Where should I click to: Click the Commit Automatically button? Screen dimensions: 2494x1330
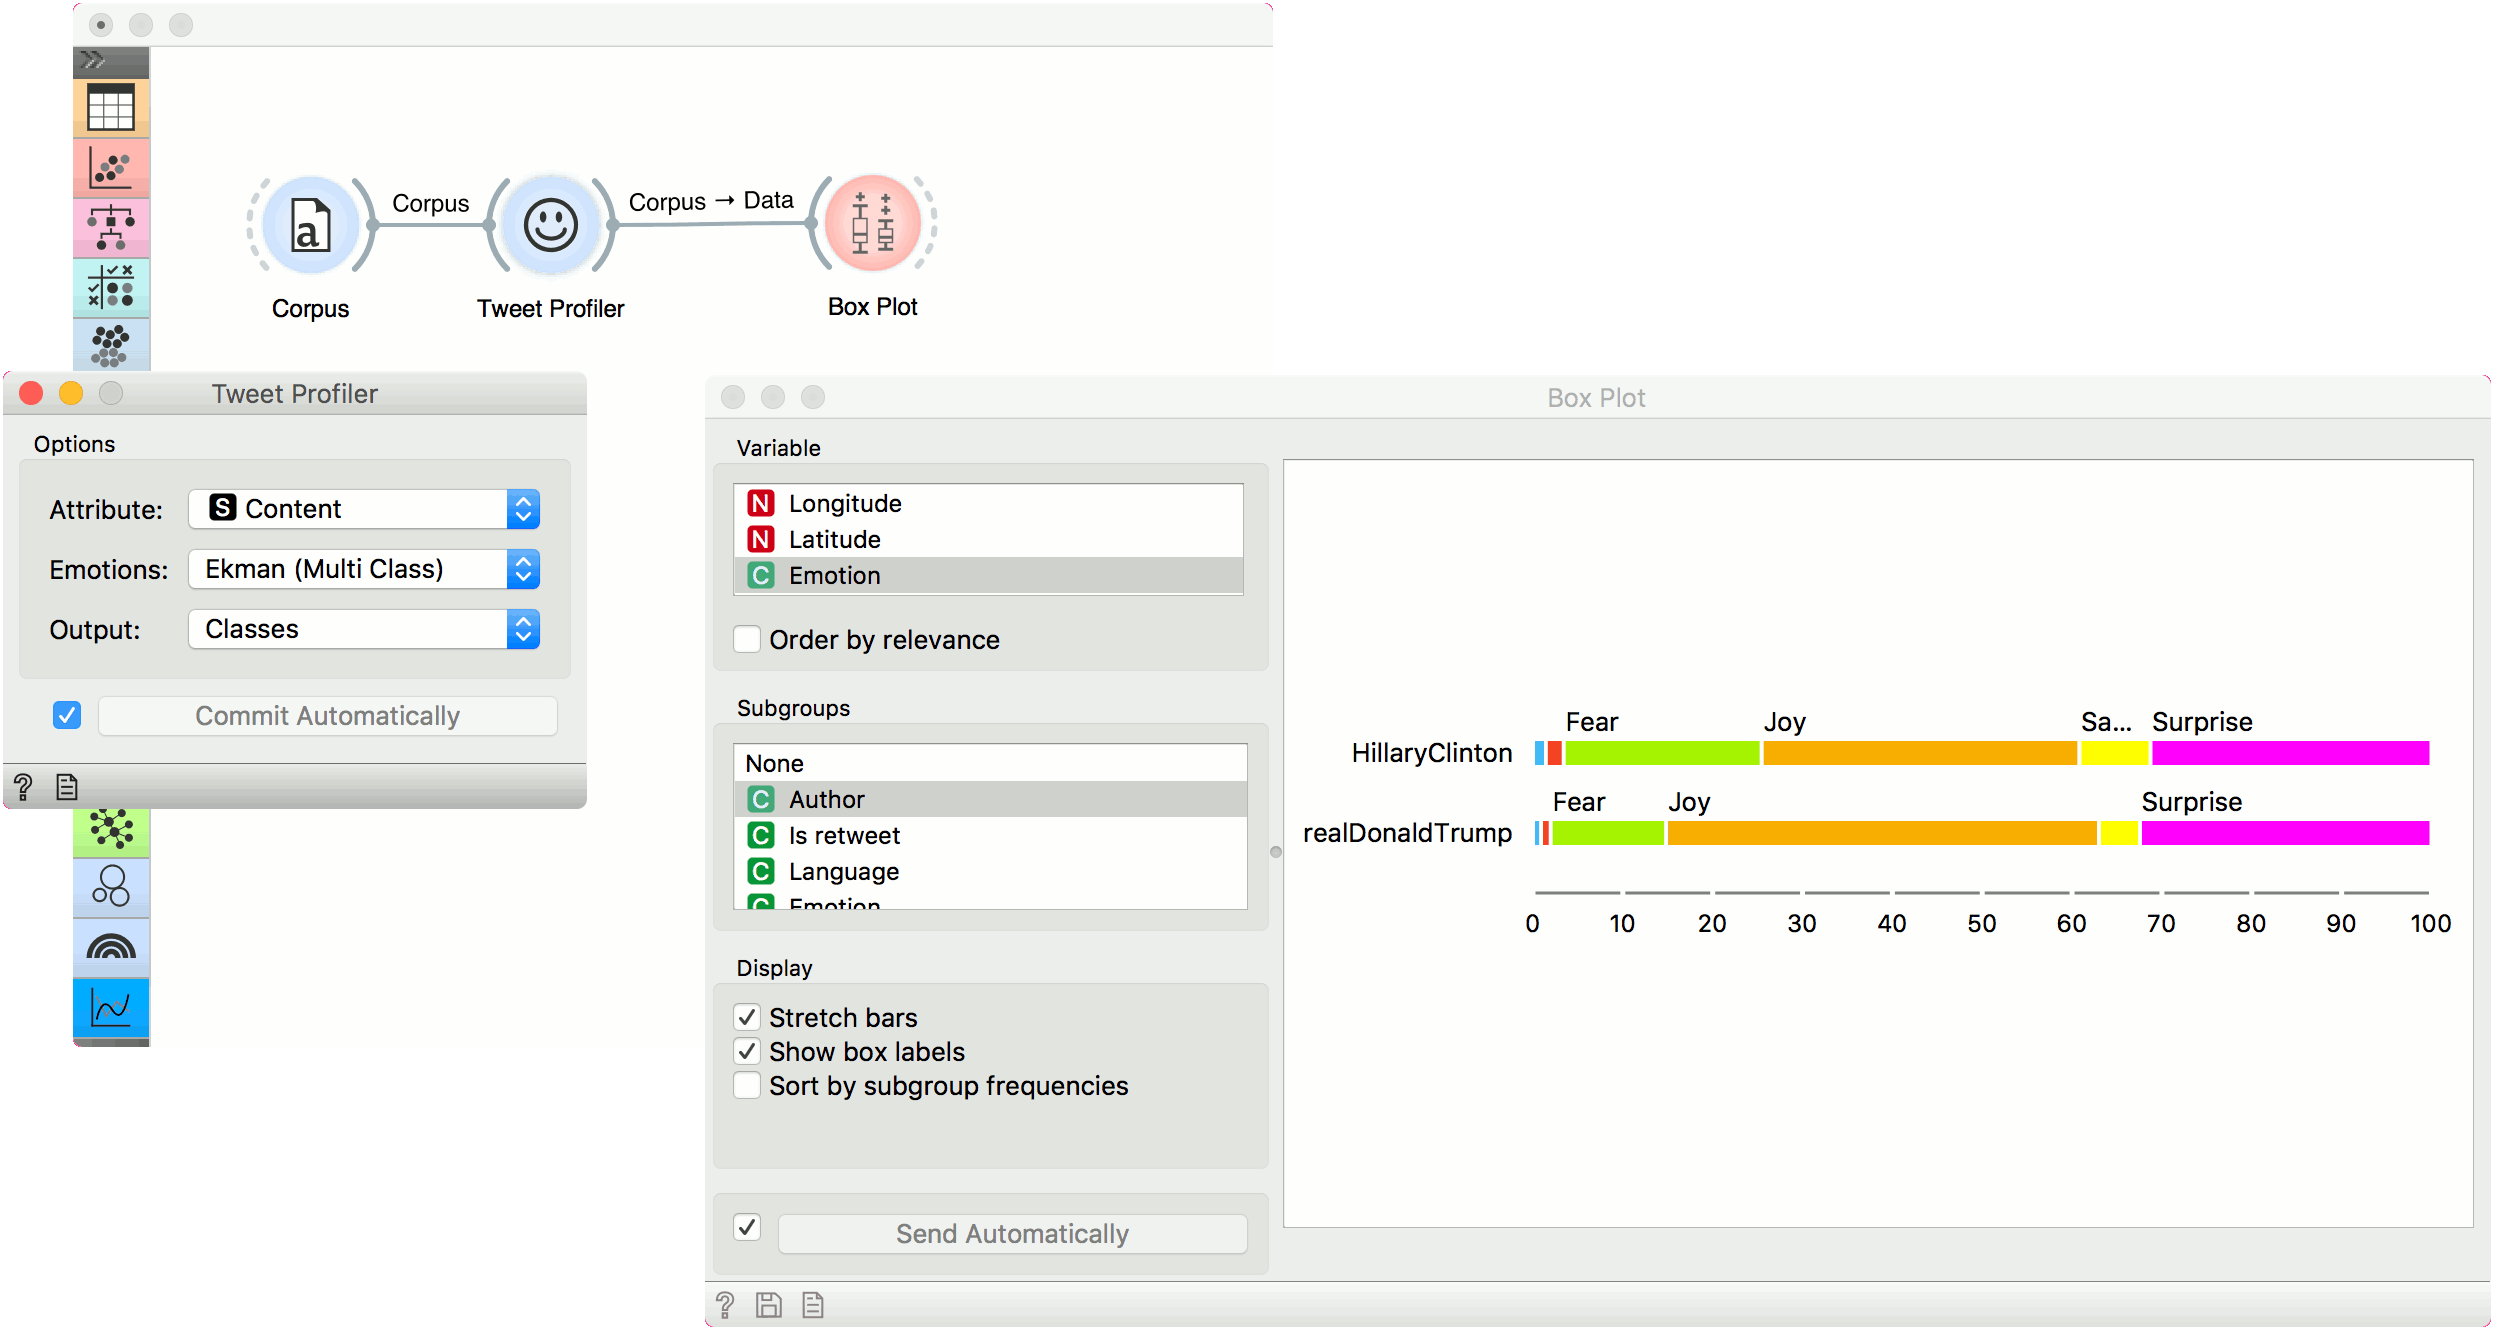327,716
